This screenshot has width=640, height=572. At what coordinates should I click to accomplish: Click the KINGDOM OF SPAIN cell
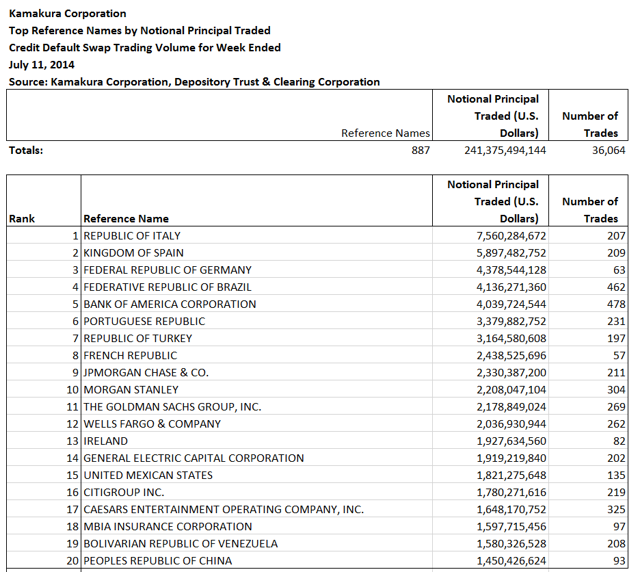coord(256,253)
